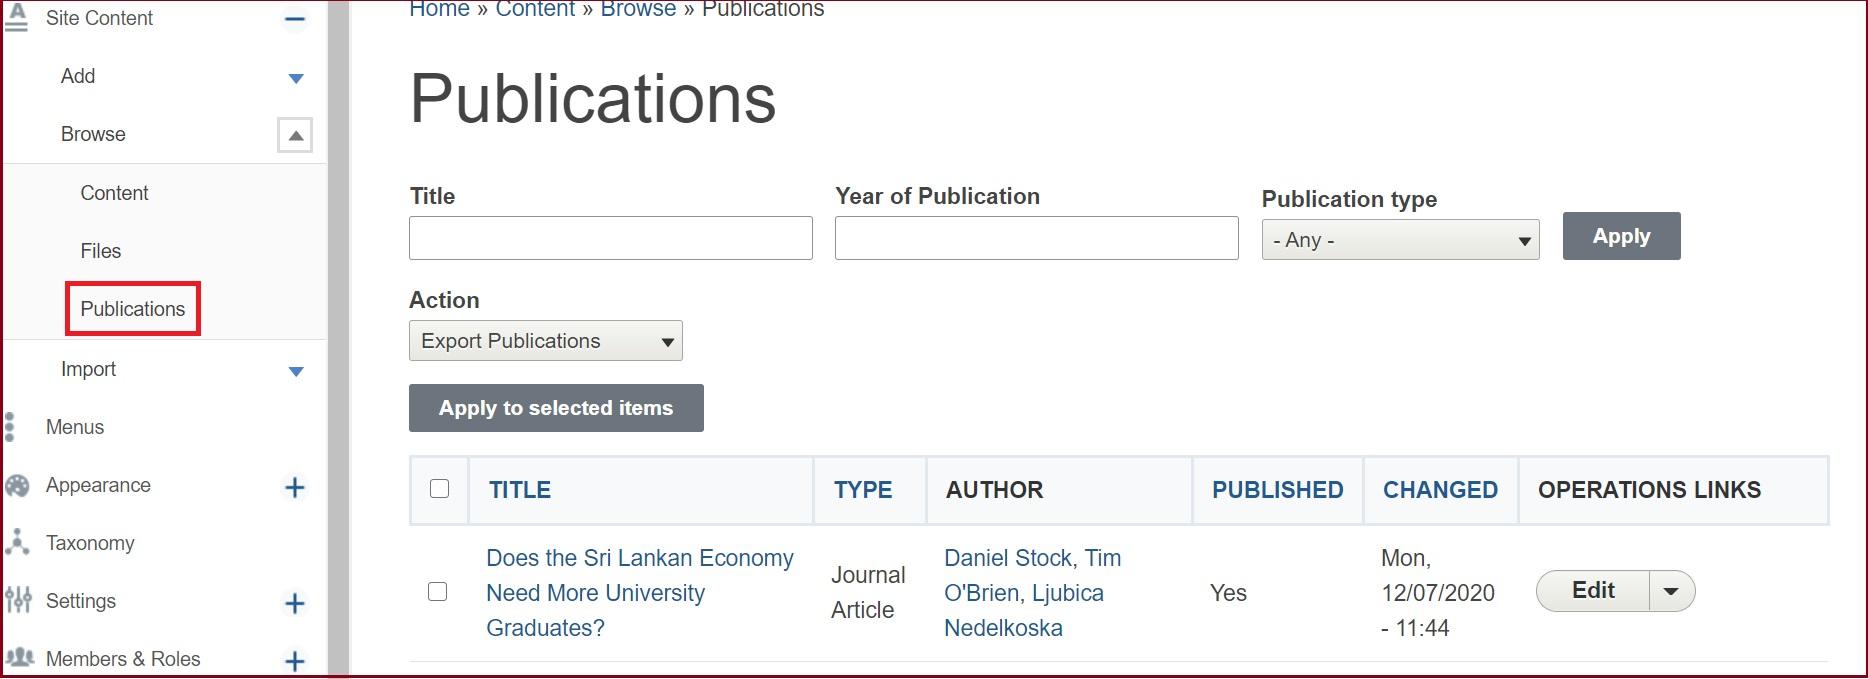The image size is (1868, 679).
Task: Open the Publication type dropdown
Action: coord(1400,240)
